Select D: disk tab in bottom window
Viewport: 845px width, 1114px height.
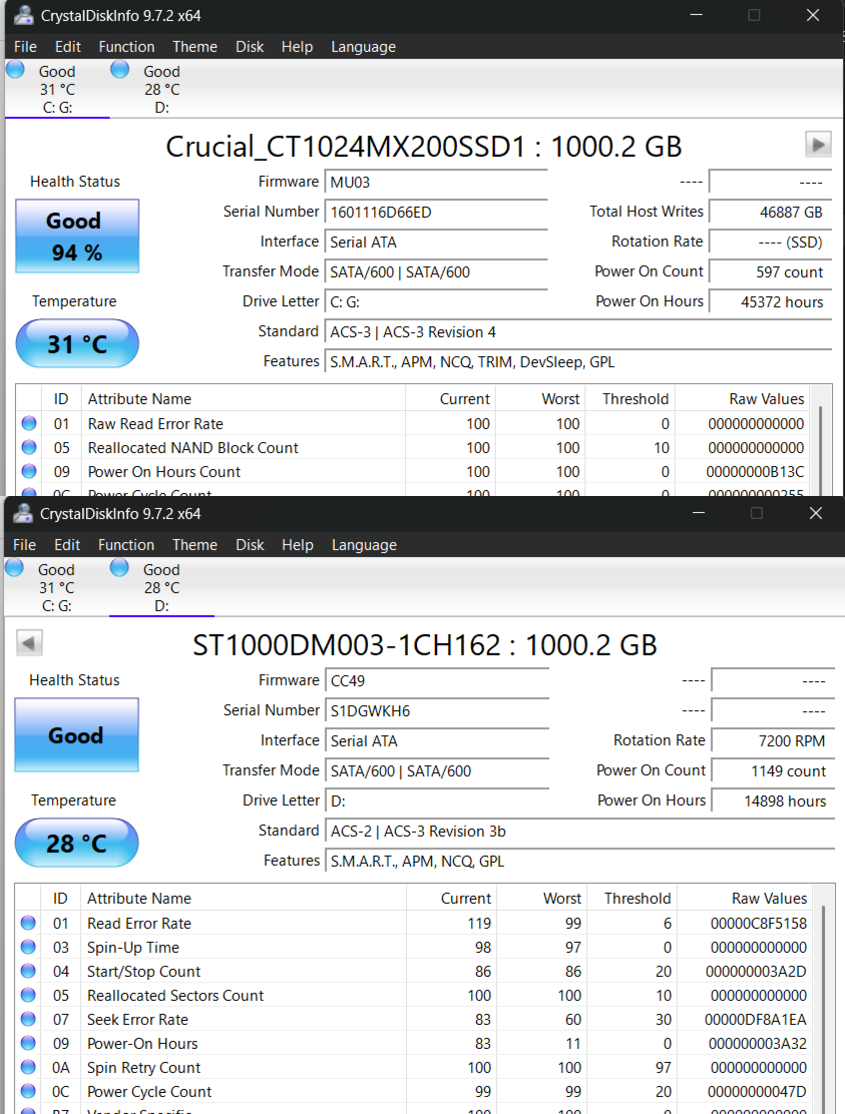coord(161,587)
